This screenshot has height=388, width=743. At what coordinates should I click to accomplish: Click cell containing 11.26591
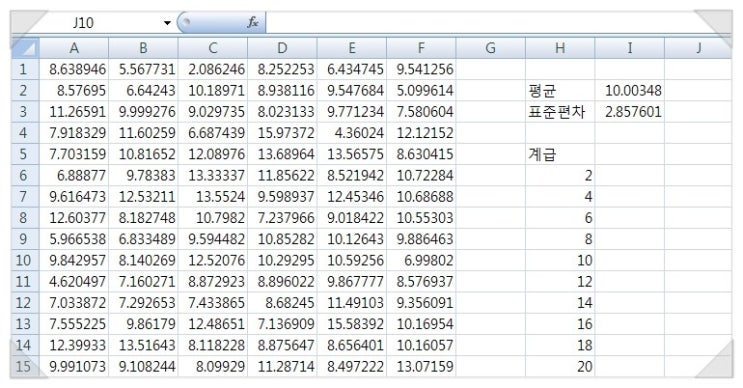tap(74, 112)
